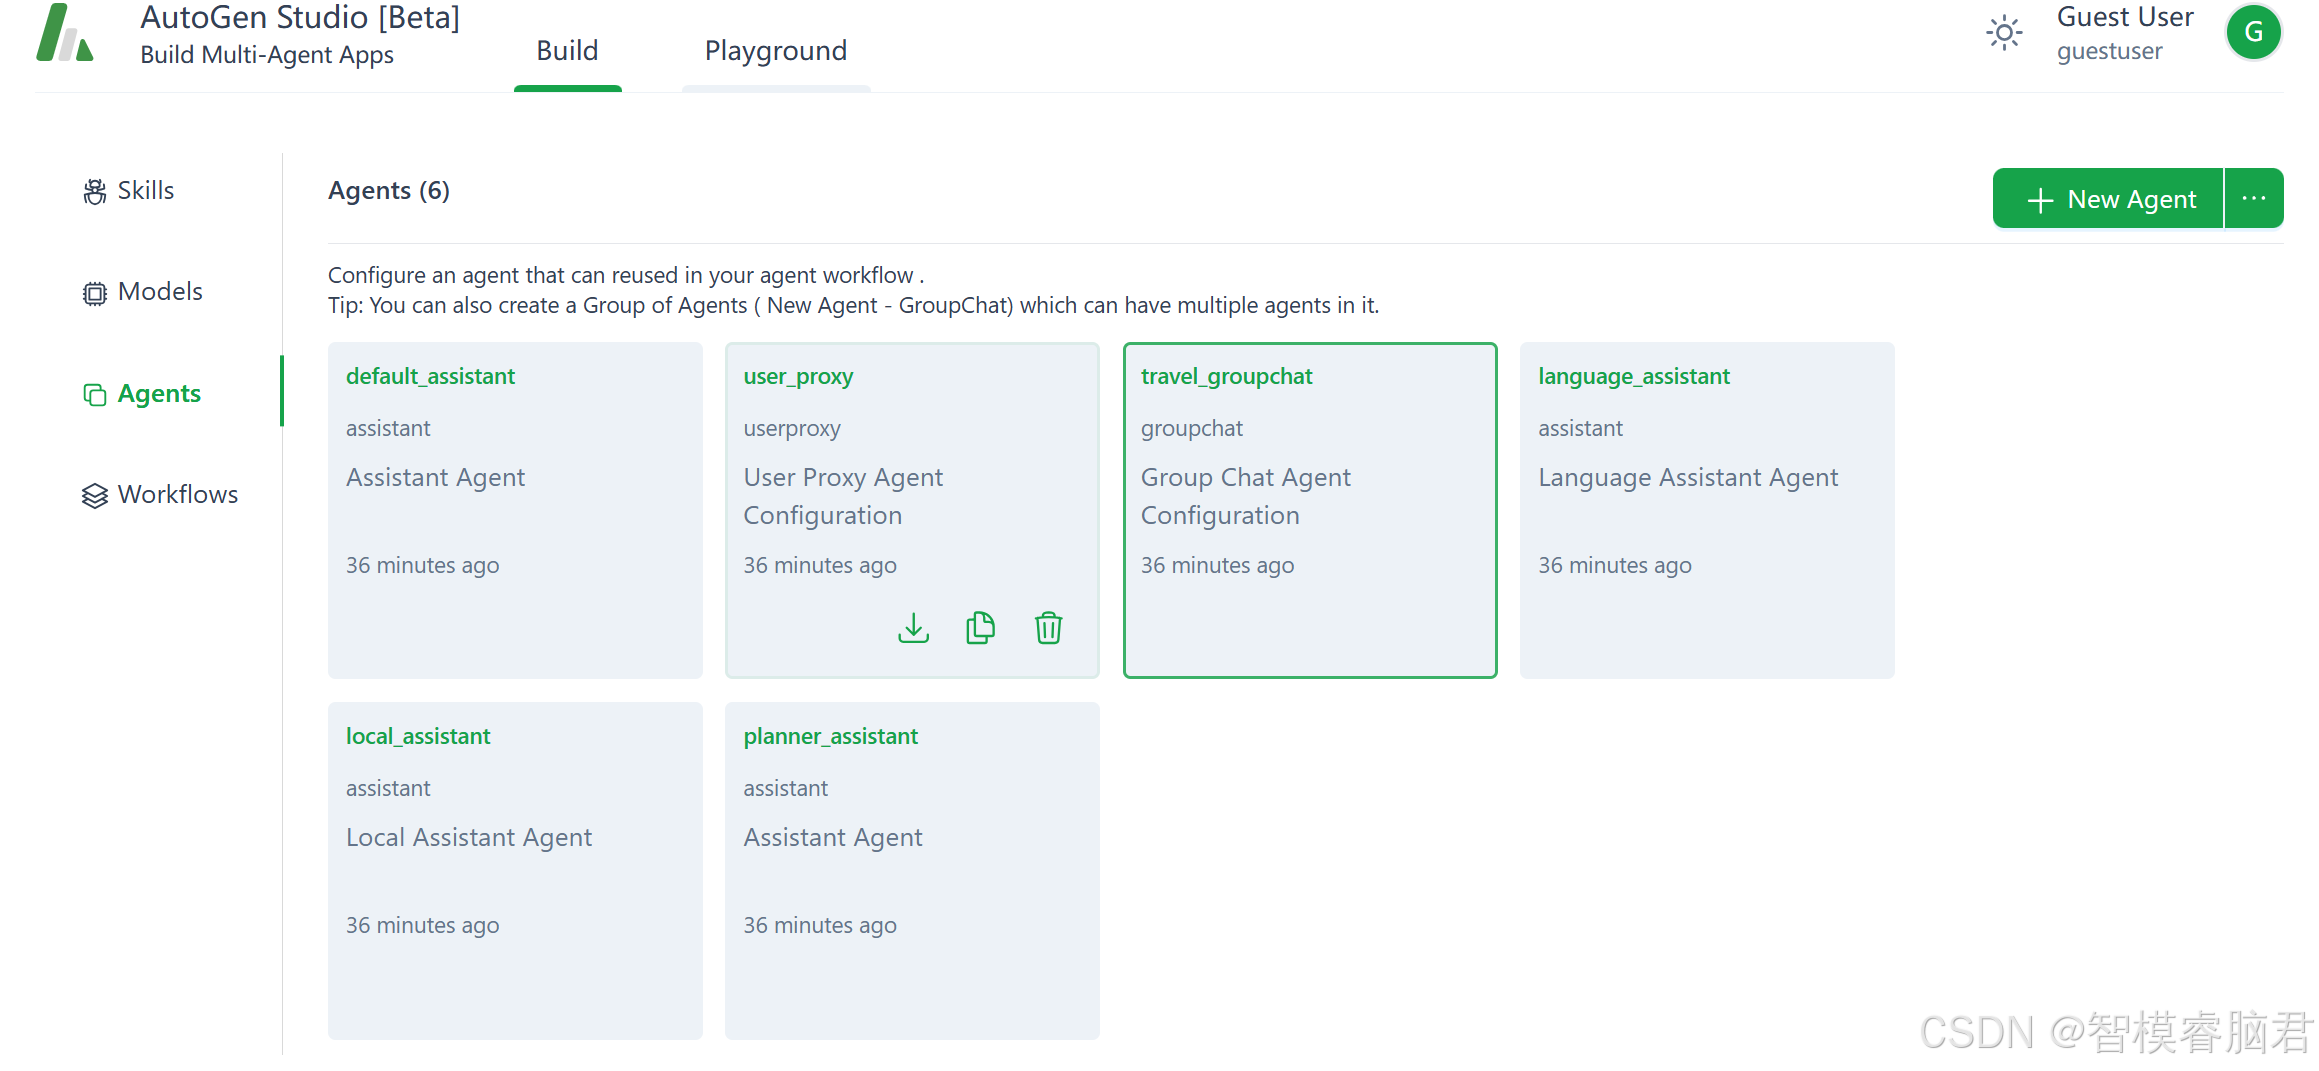The width and height of the screenshot is (2319, 1071).
Task: Click the GroupChat tip text line
Action: click(x=853, y=306)
